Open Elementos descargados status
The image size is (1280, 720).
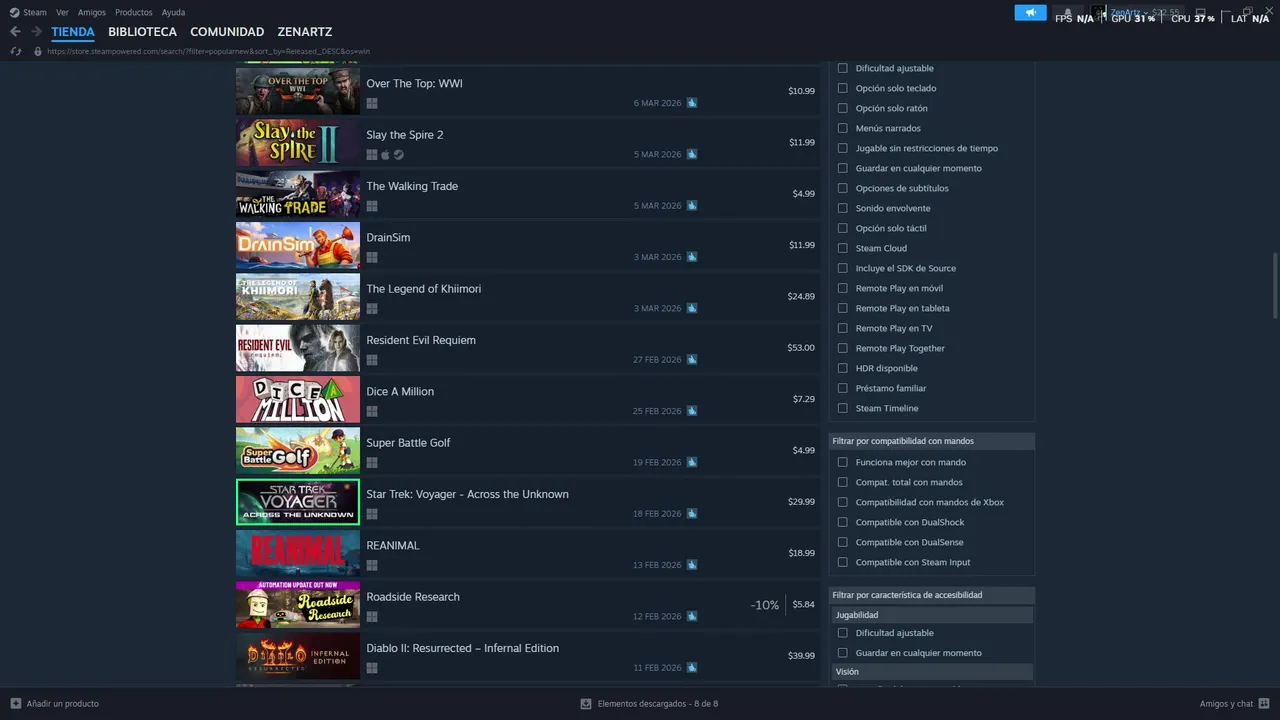coord(658,704)
